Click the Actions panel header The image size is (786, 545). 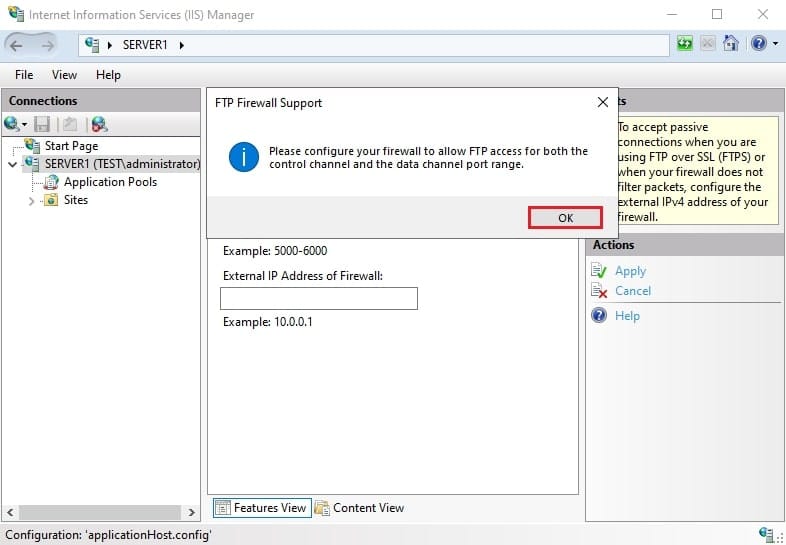[684, 245]
